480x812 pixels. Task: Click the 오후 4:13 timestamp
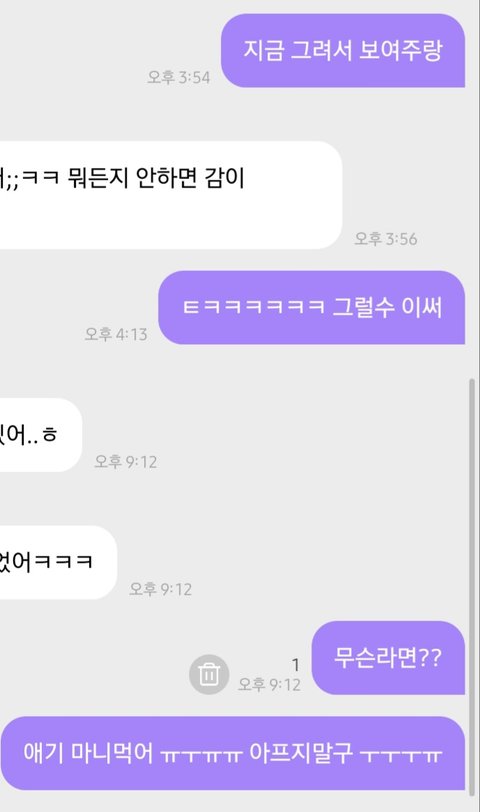coord(116,334)
